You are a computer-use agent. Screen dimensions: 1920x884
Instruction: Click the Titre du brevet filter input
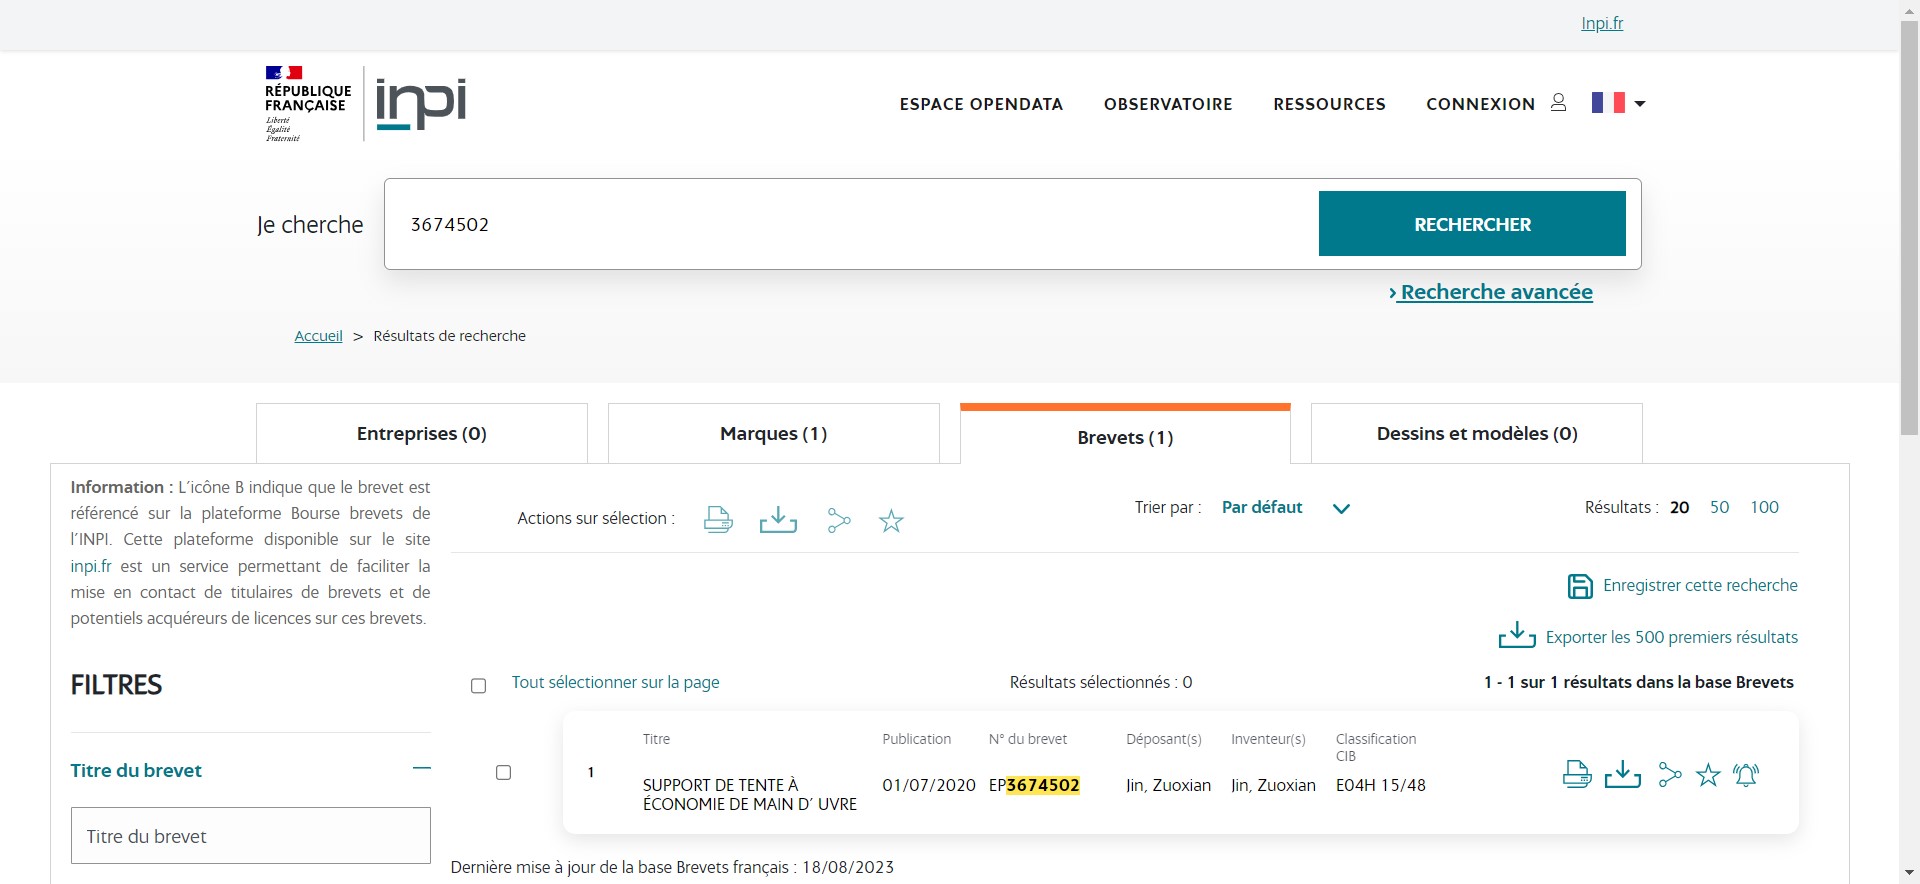tap(251, 836)
